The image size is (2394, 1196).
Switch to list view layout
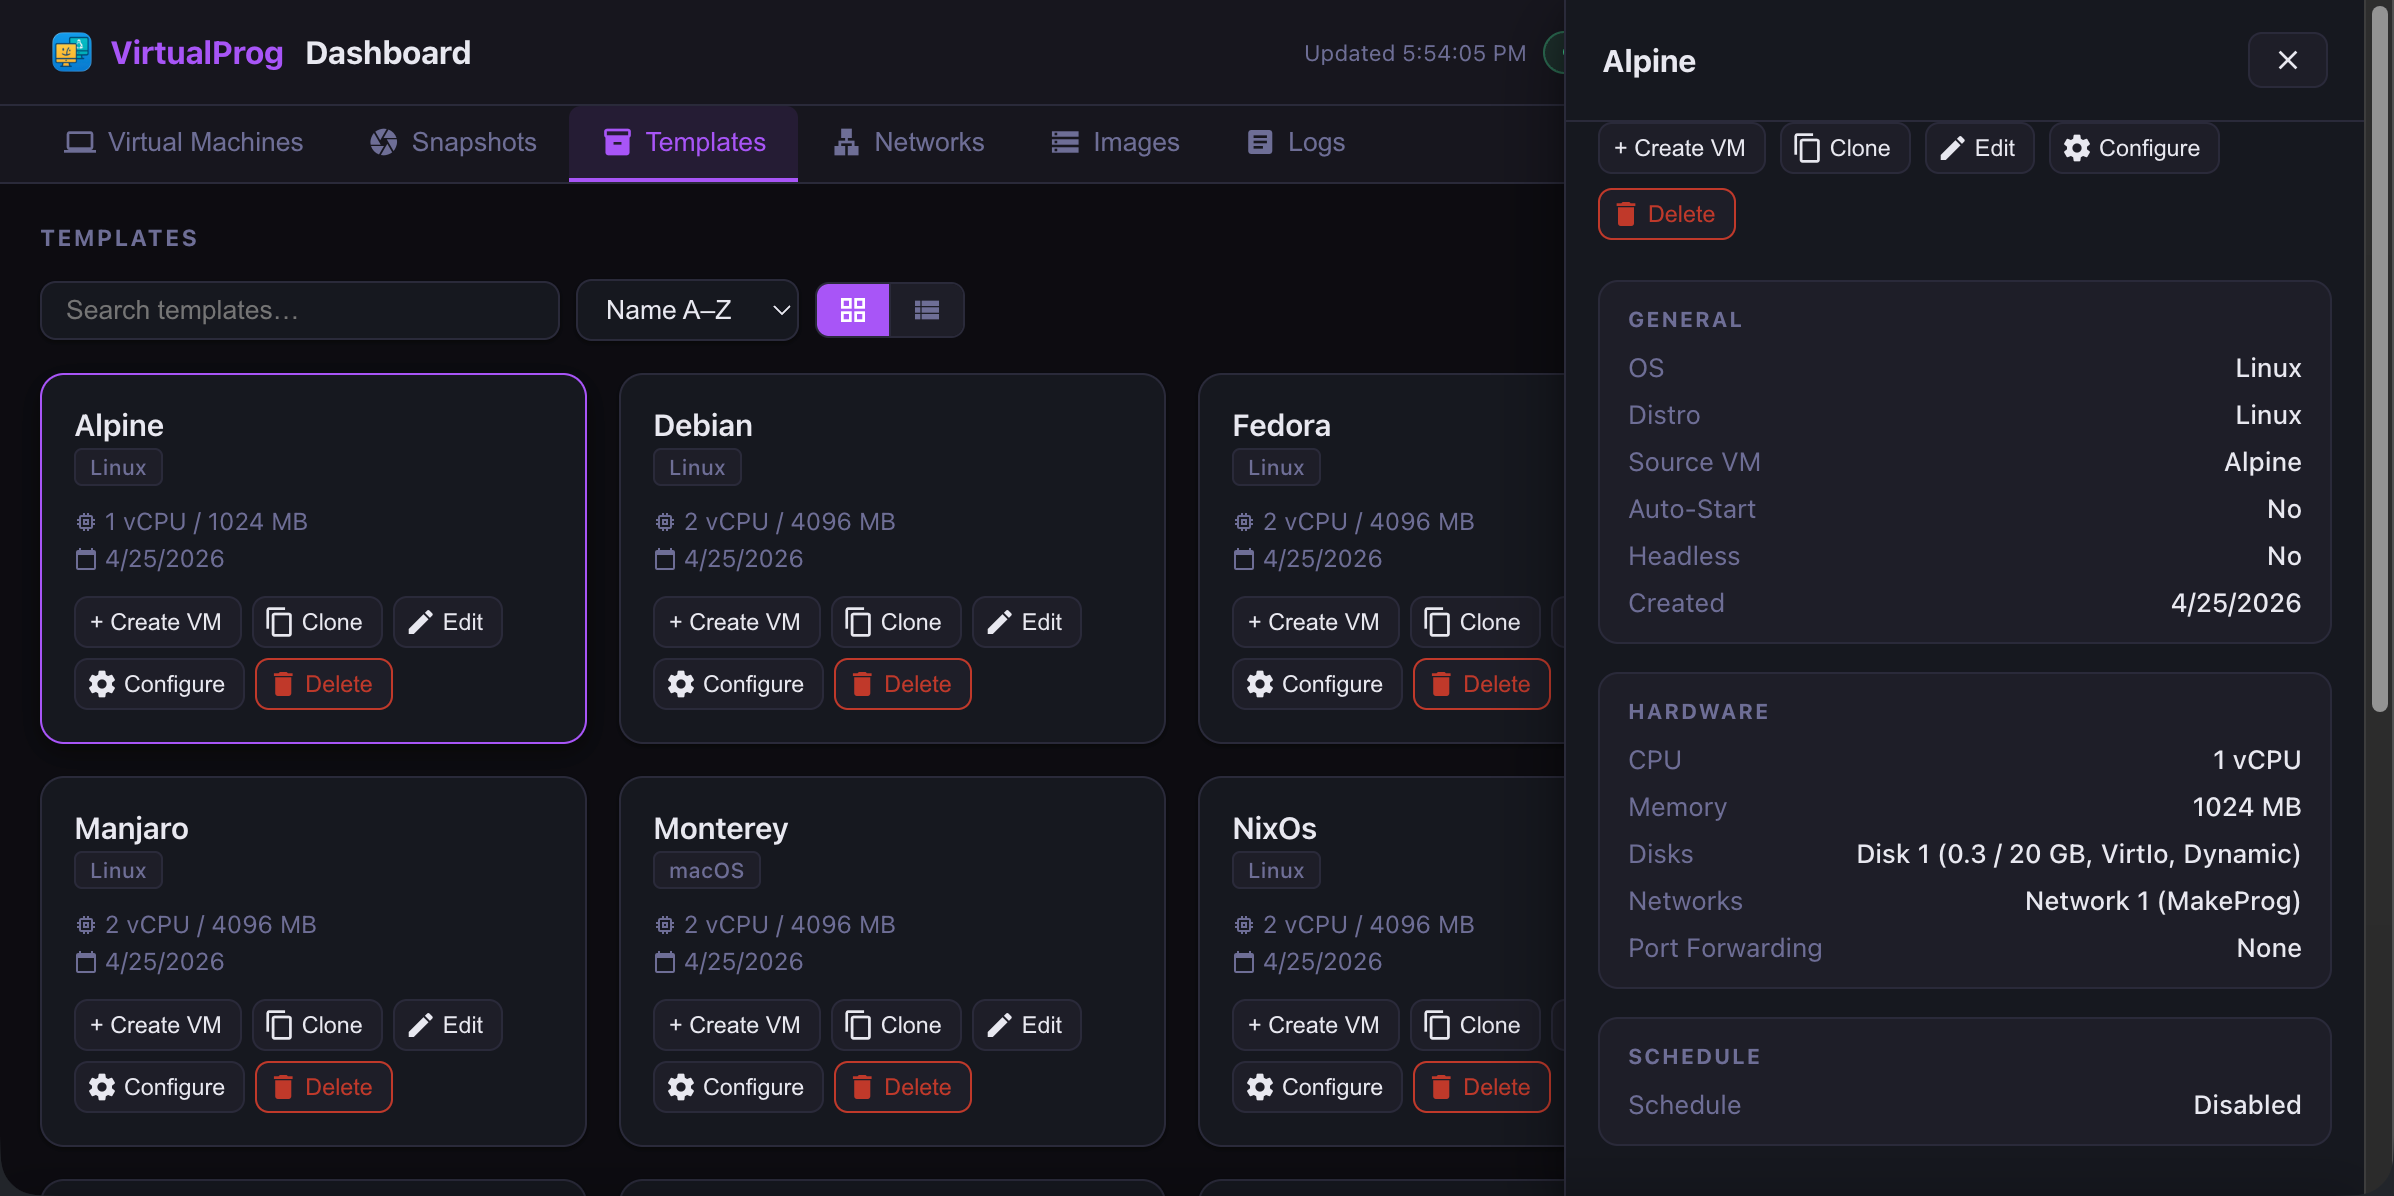[927, 310]
